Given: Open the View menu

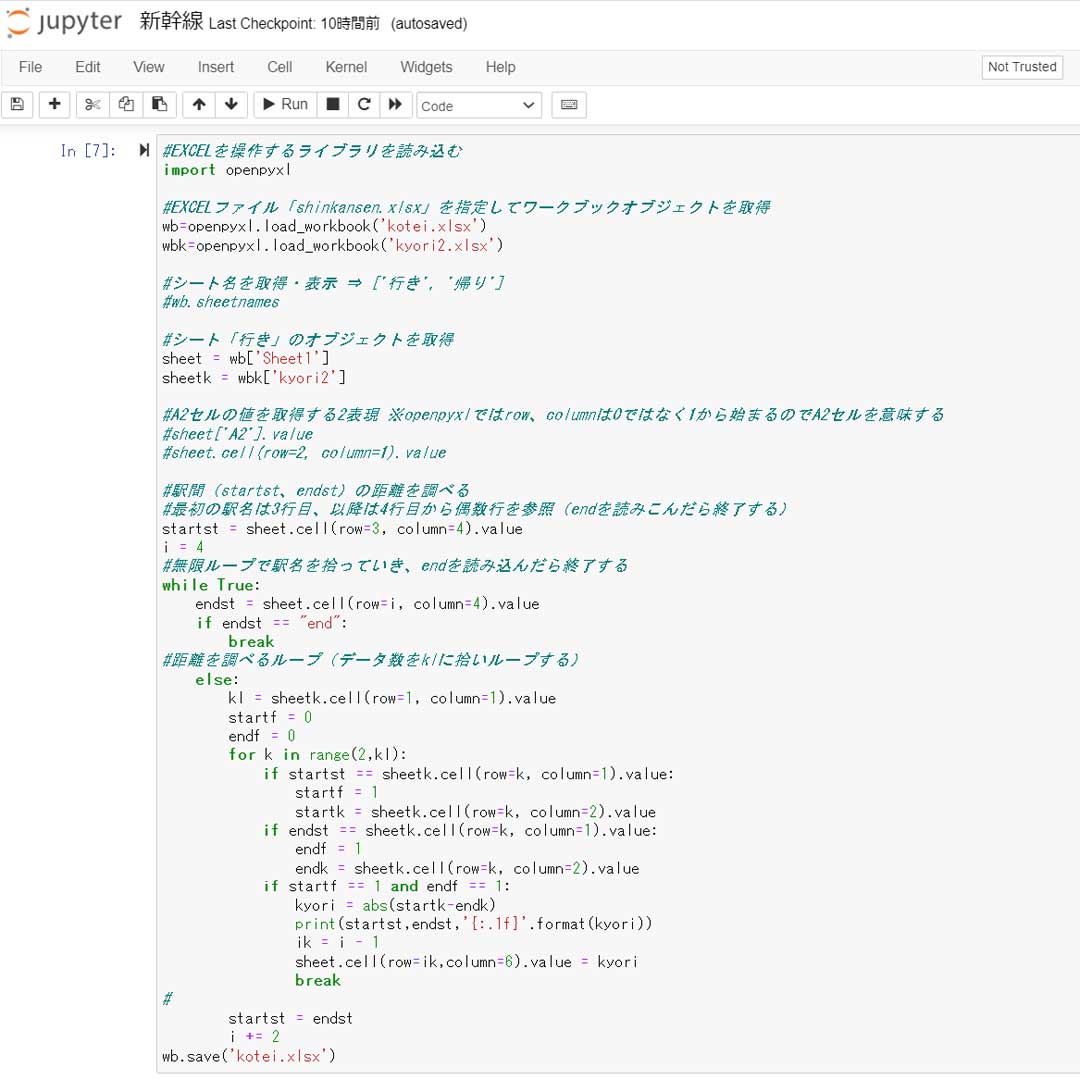Looking at the screenshot, I should (x=149, y=67).
